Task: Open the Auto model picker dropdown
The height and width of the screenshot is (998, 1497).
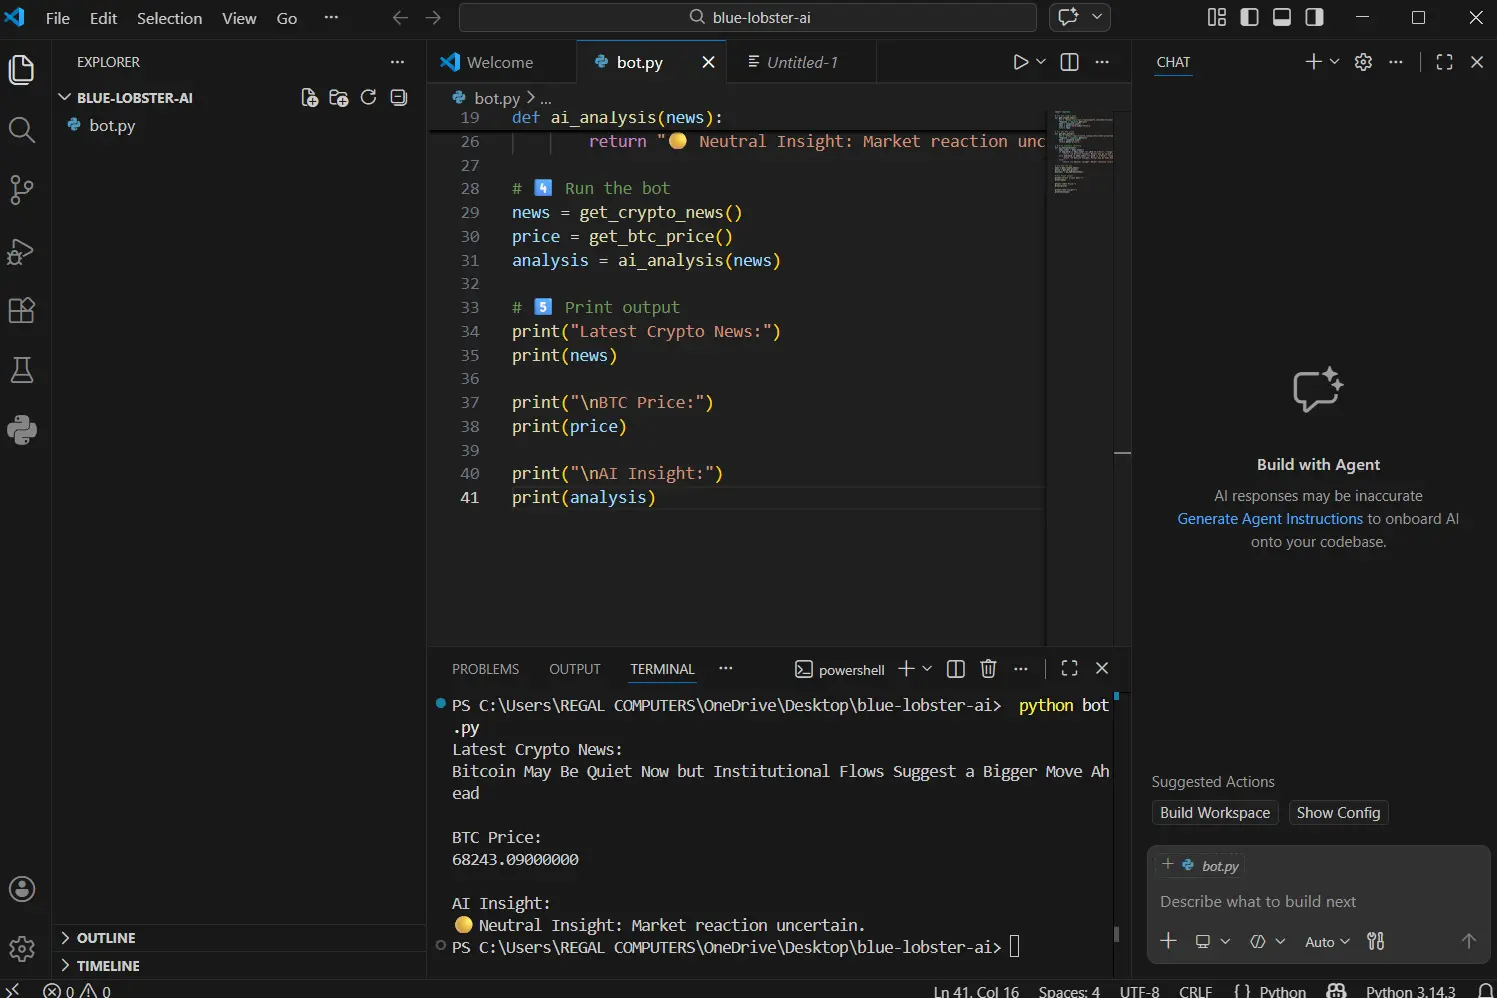Action: [1327, 942]
